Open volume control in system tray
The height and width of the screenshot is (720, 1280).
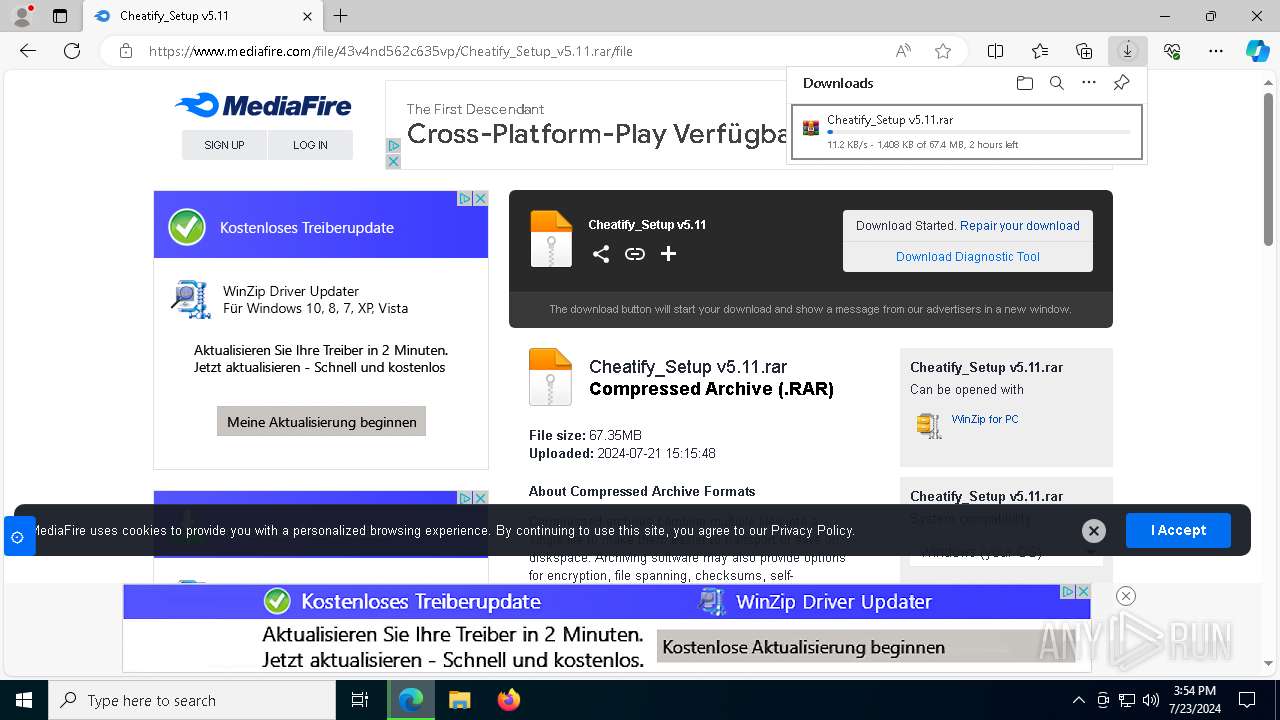[x=1151, y=700]
